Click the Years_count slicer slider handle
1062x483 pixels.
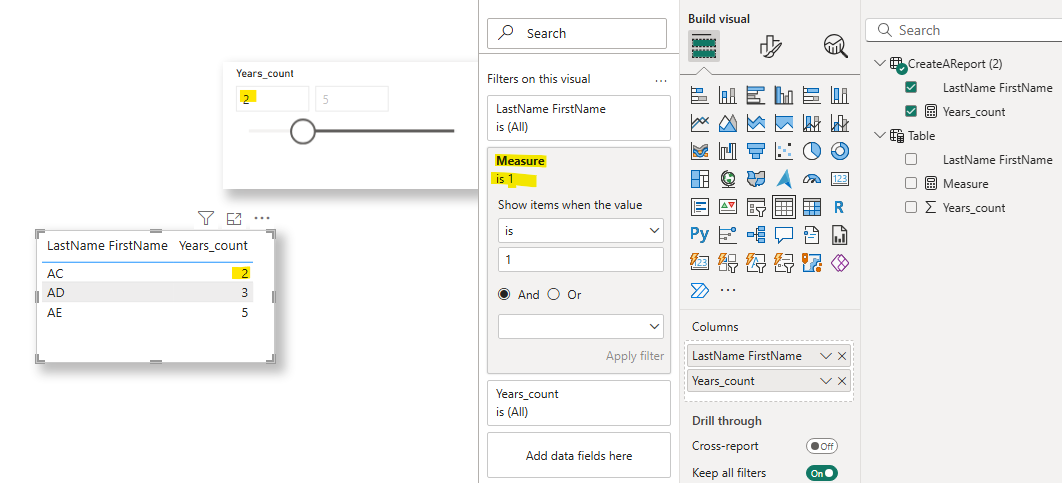[303, 131]
